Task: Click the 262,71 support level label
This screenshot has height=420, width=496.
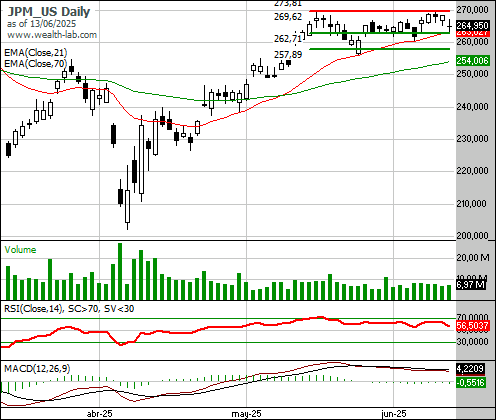Action: (288, 39)
